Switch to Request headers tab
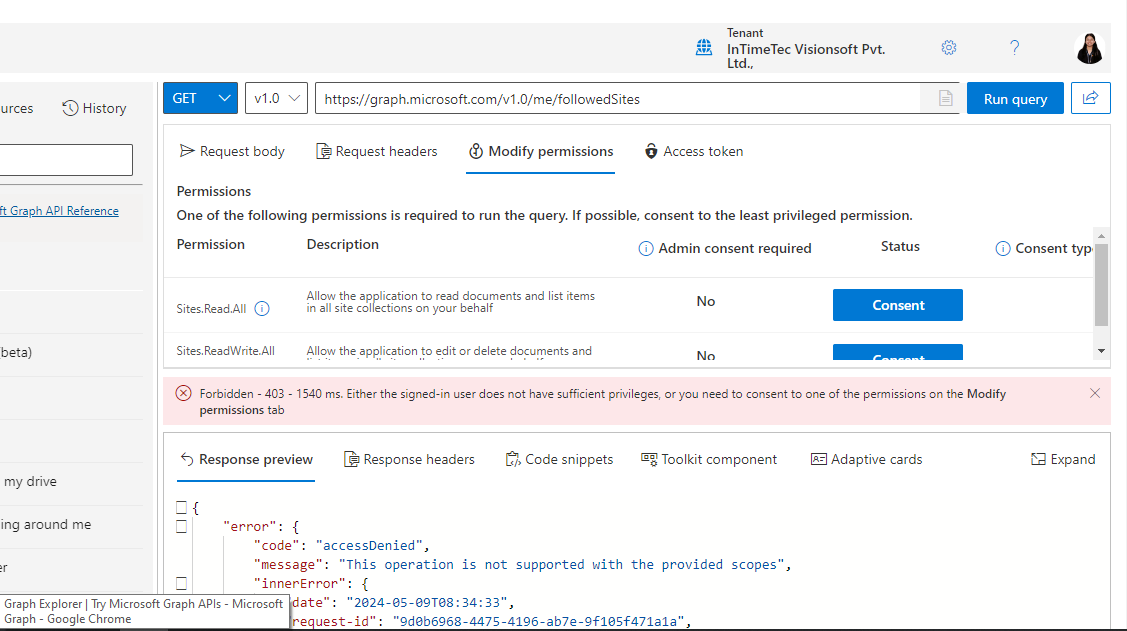 pos(377,151)
